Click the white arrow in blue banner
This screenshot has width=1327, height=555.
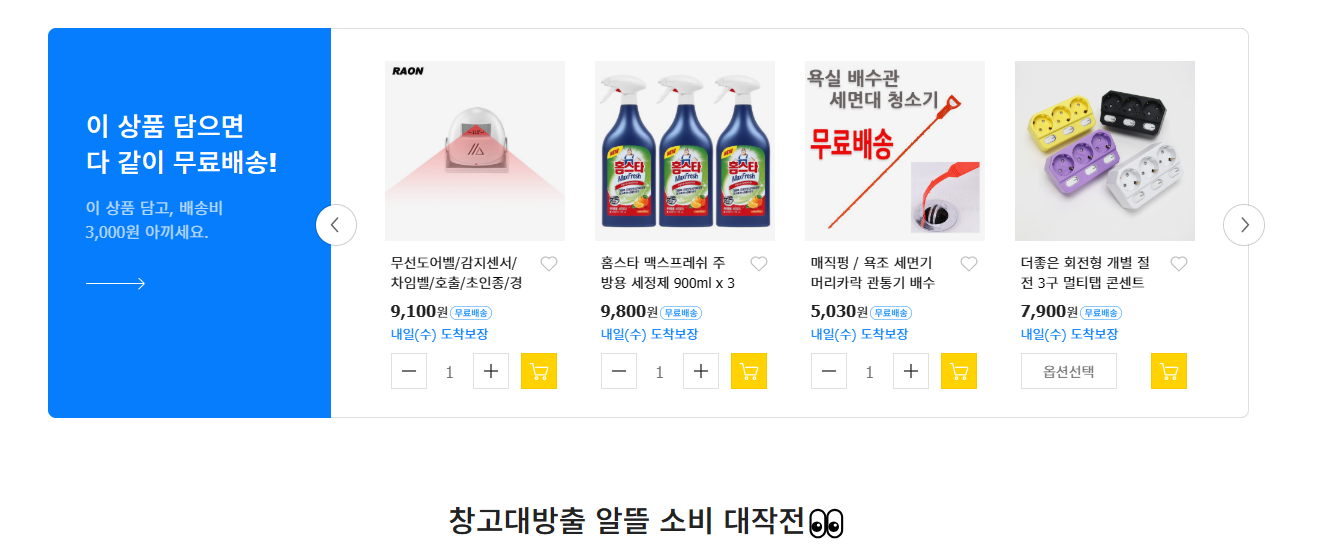pos(115,284)
